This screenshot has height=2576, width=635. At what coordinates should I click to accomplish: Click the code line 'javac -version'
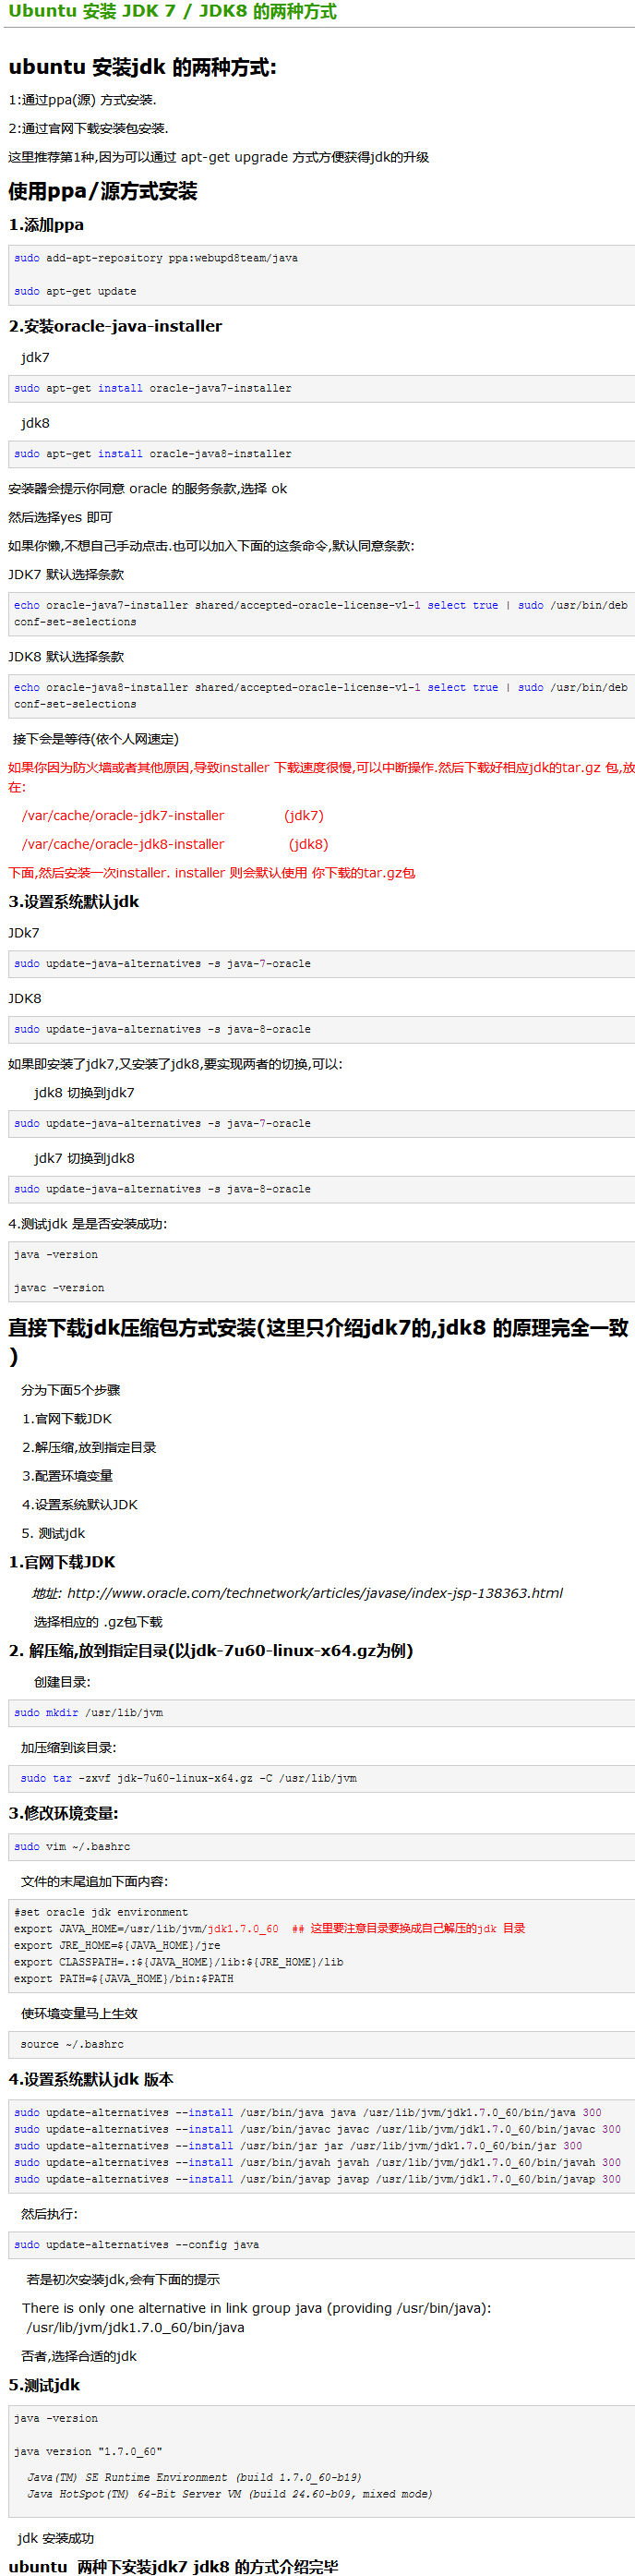tap(59, 1288)
